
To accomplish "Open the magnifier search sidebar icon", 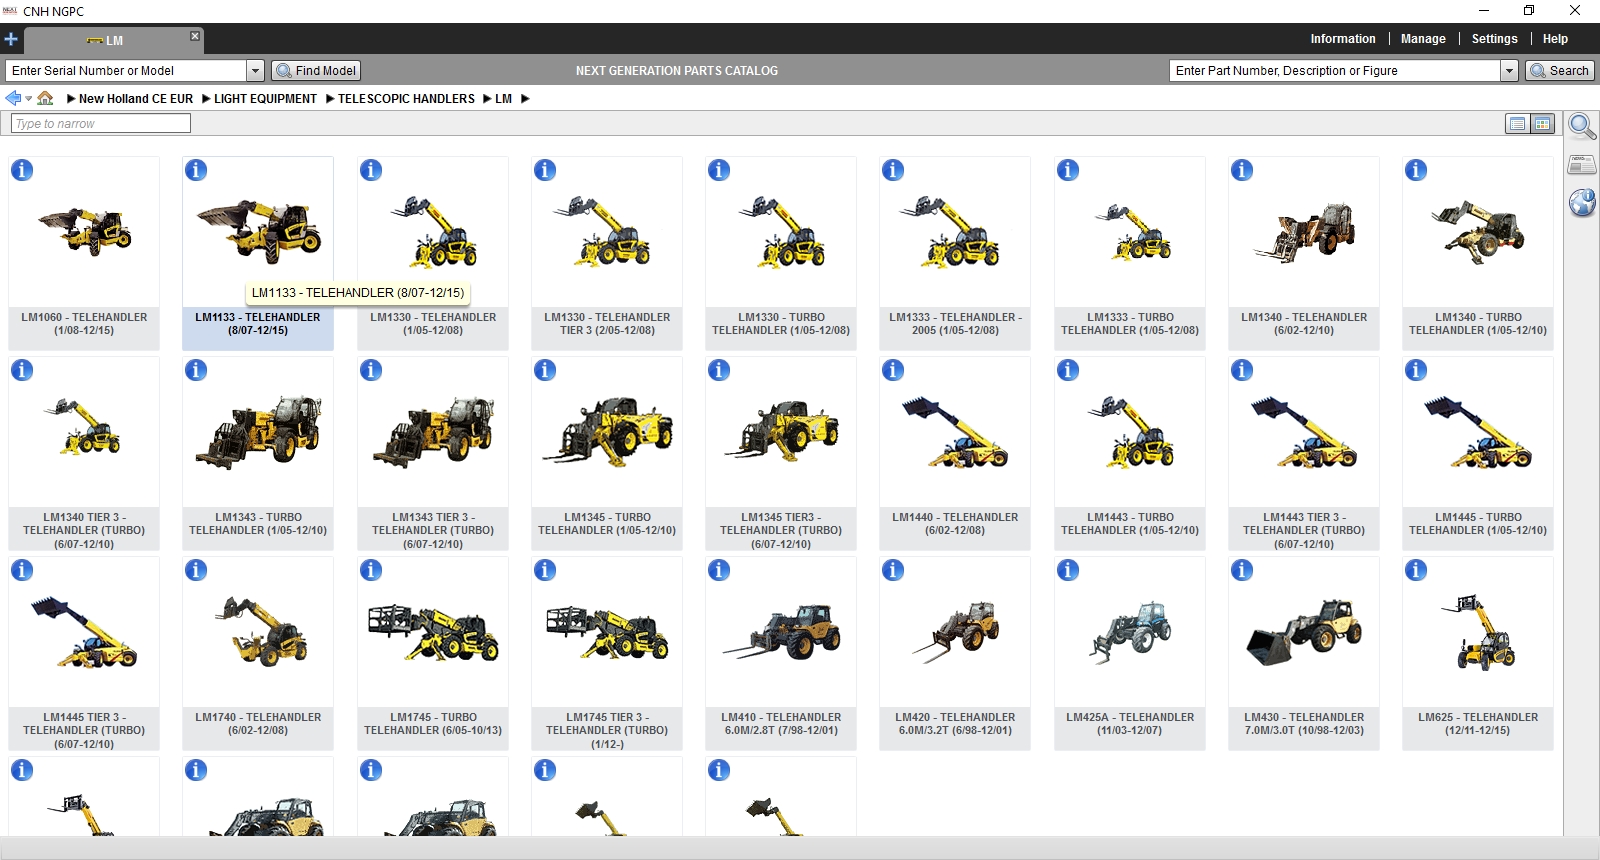I will tap(1582, 127).
